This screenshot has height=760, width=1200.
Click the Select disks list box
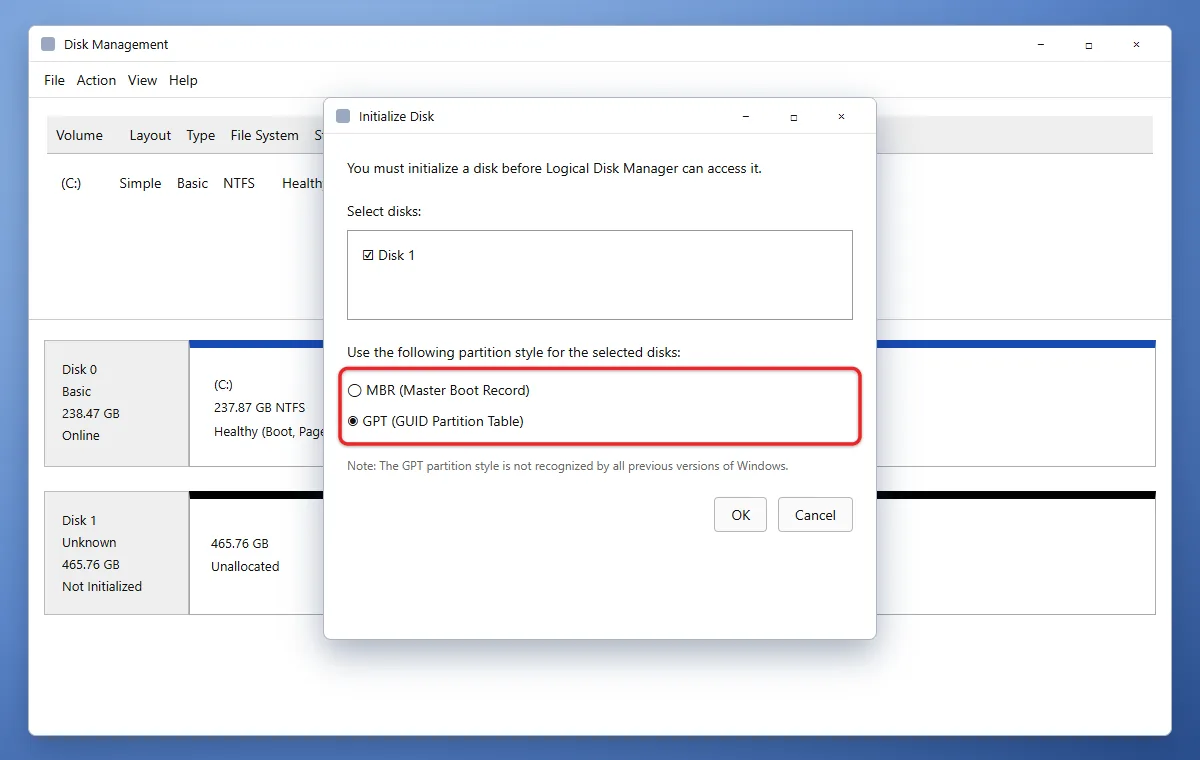(600, 275)
